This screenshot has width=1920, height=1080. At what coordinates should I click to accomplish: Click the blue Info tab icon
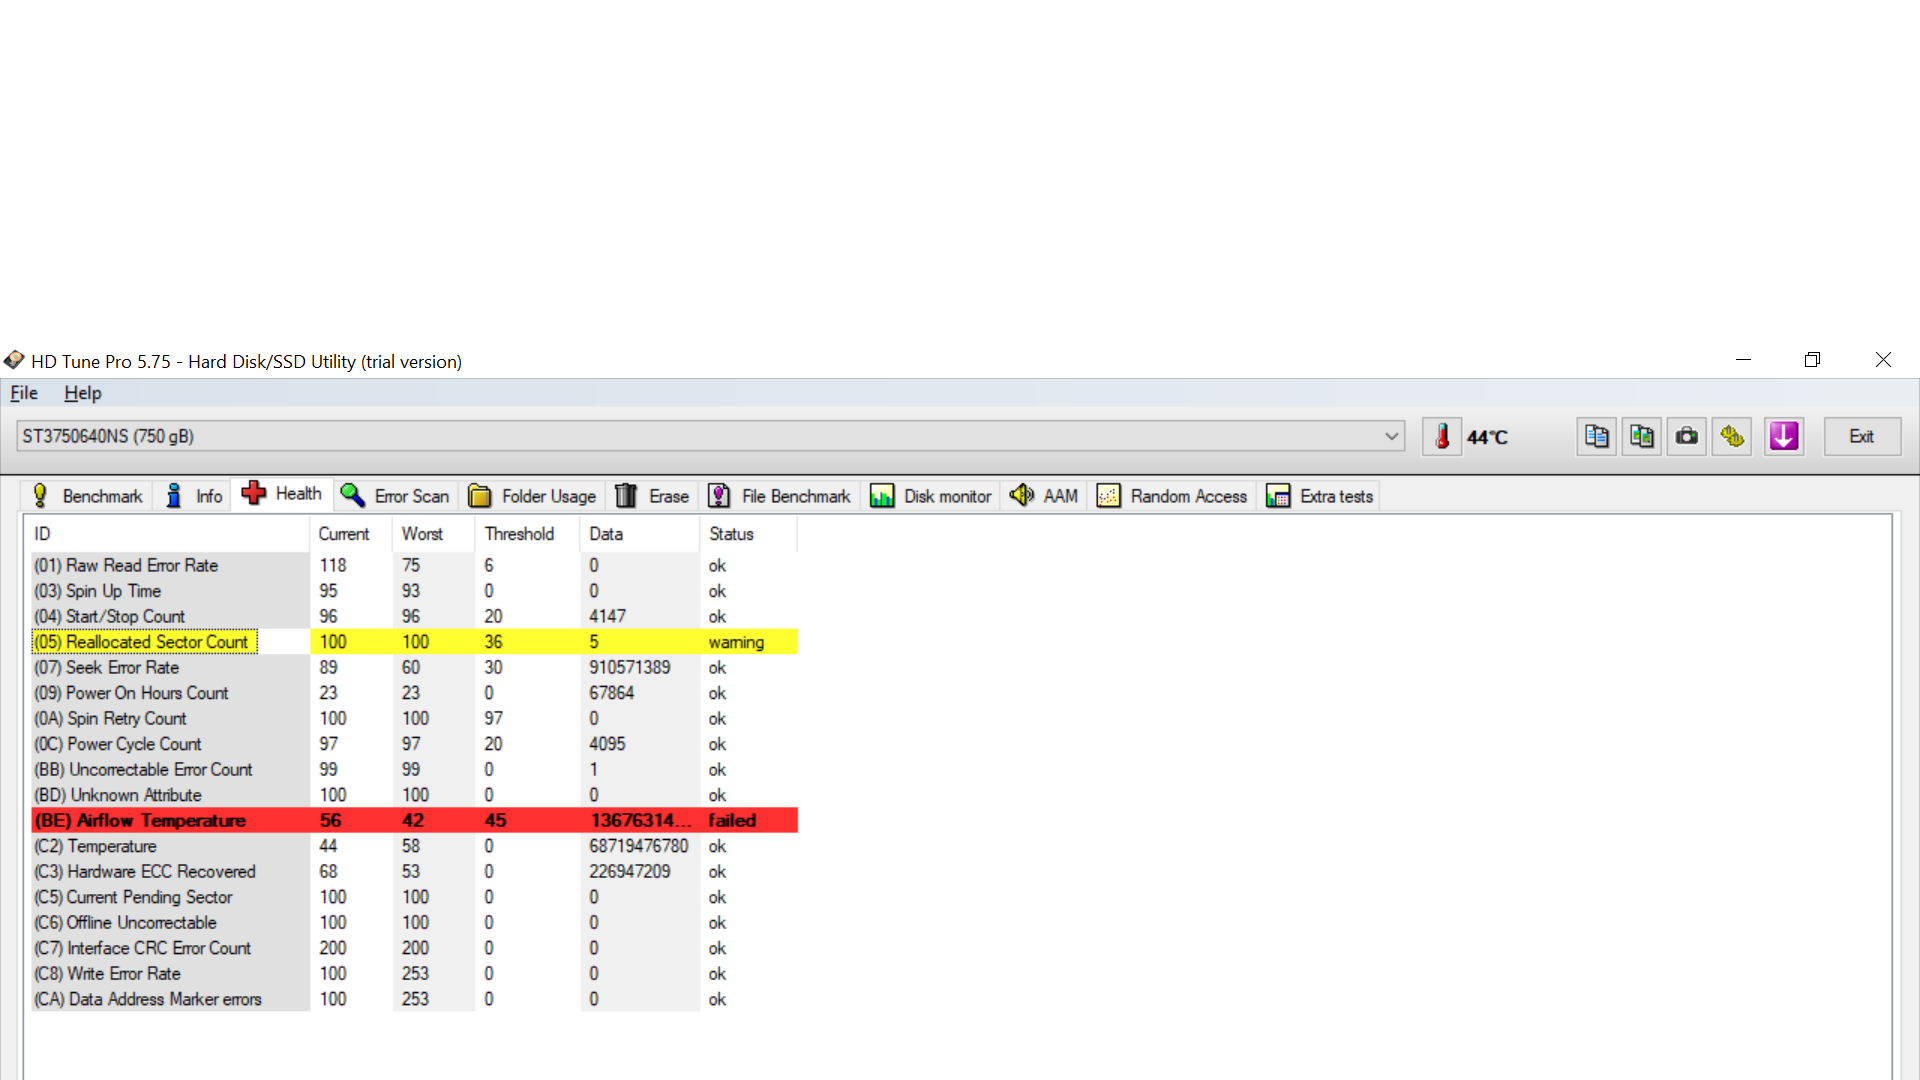[174, 496]
